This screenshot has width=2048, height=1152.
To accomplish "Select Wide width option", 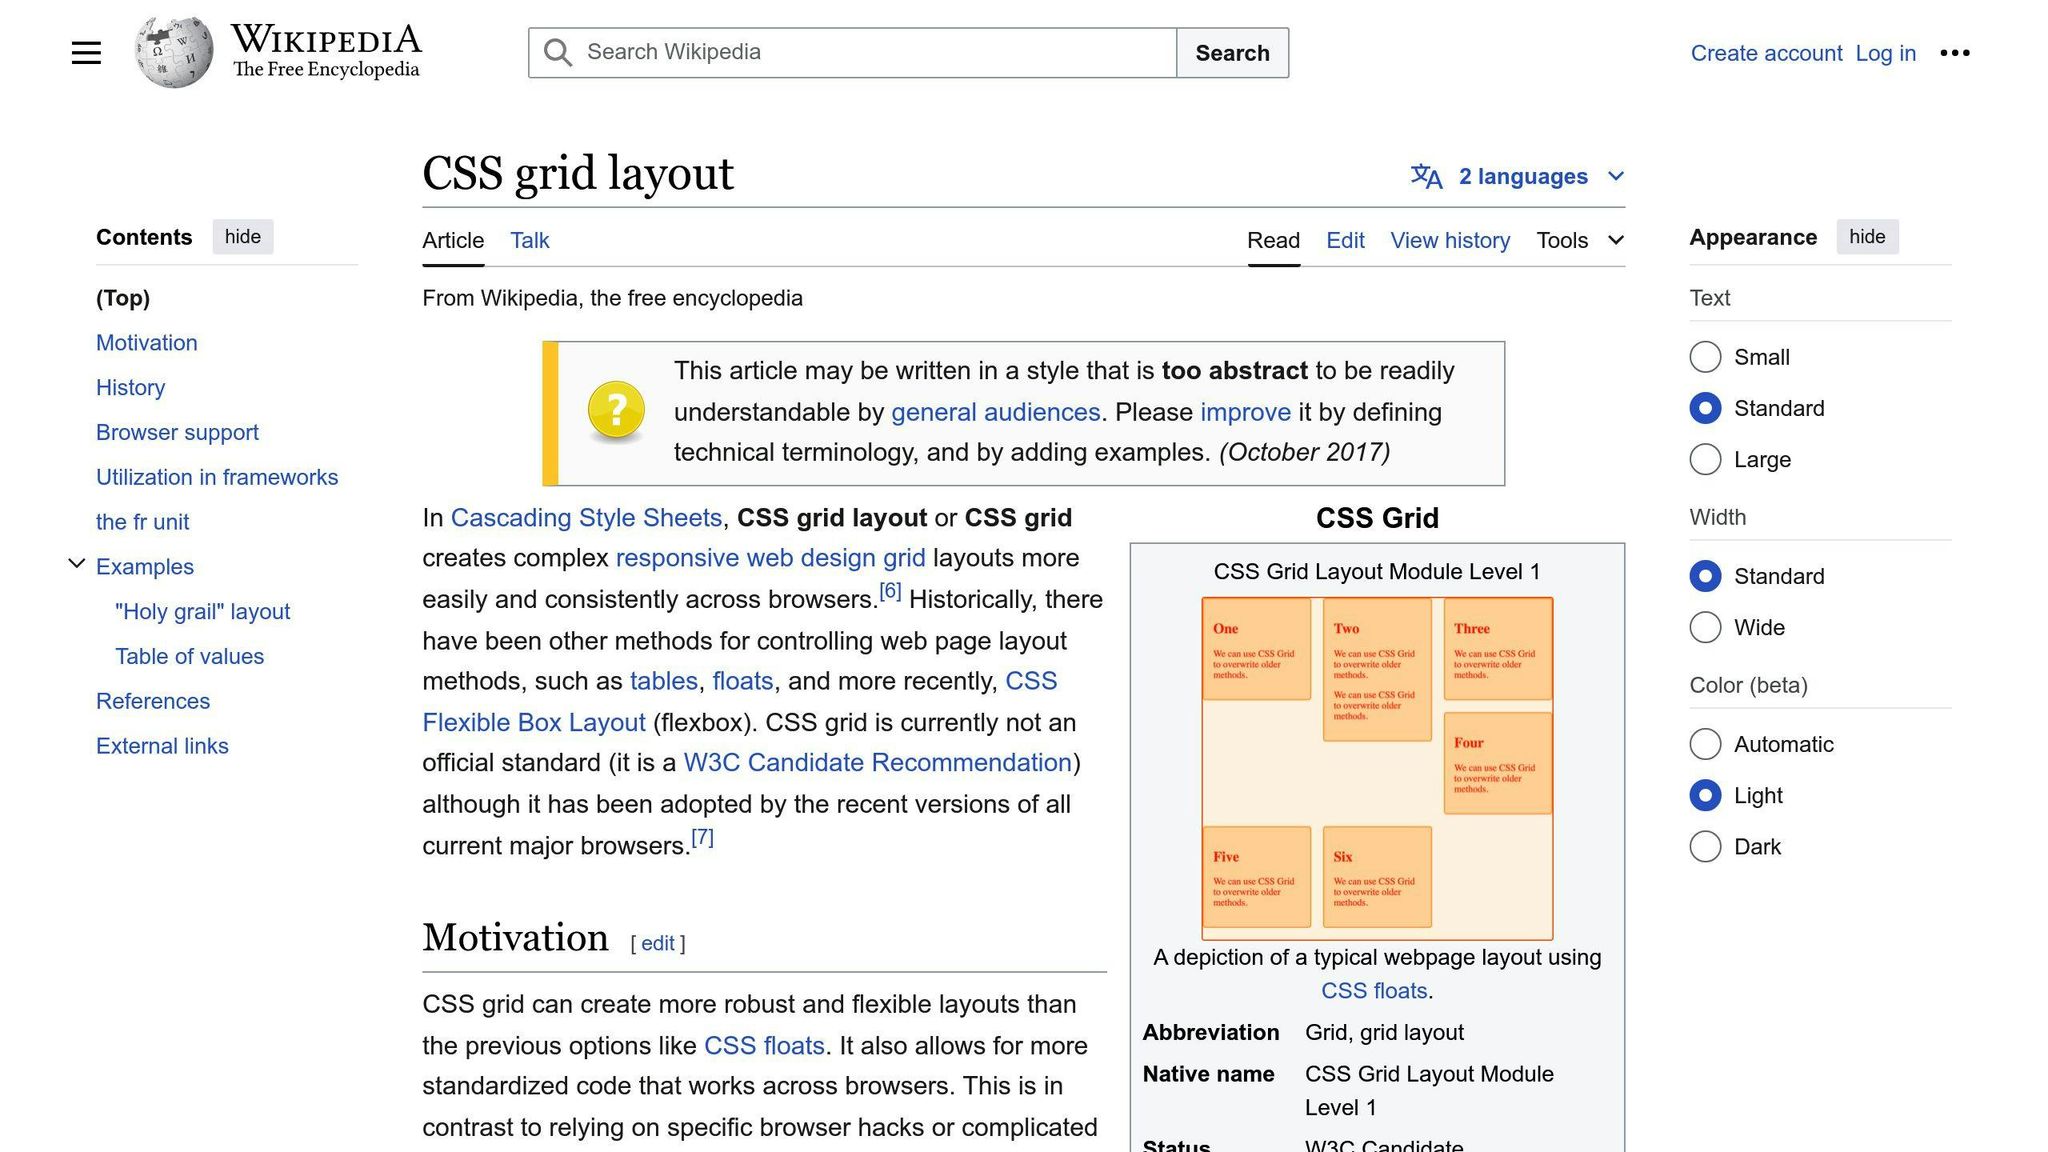I will (x=1705, y=627).
